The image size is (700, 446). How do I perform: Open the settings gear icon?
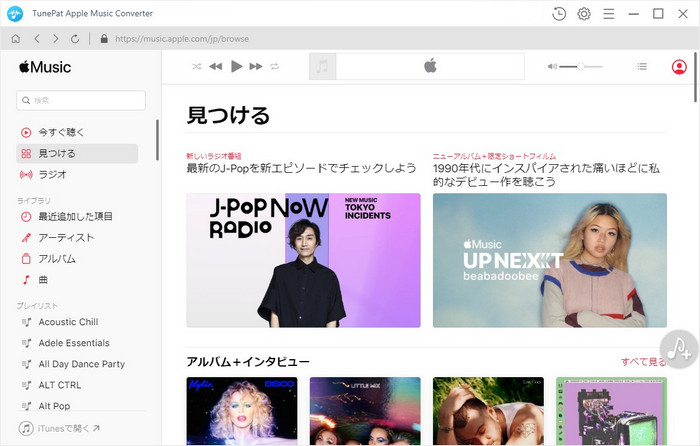[x=584, y=14]
